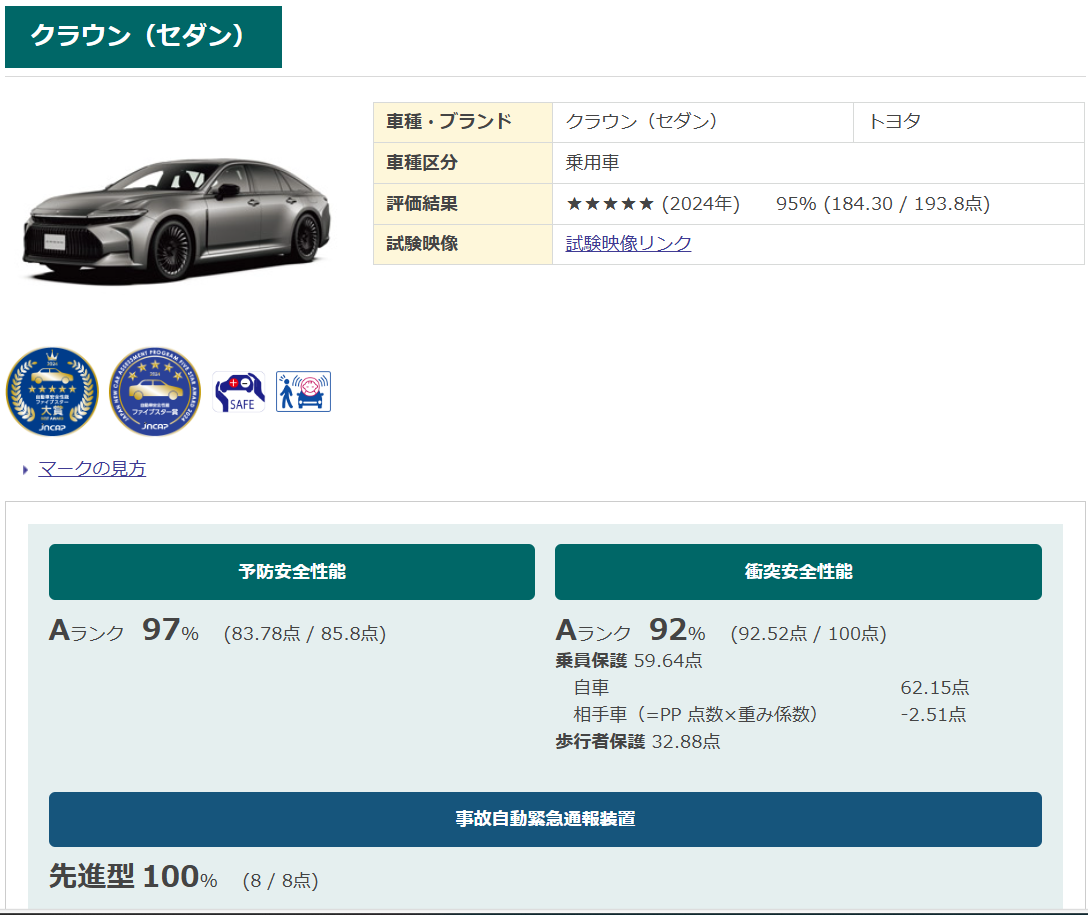Select the 事故自動緊急通報装置 header bar
Screen dimensions: 1088x915
coord(545,819)
